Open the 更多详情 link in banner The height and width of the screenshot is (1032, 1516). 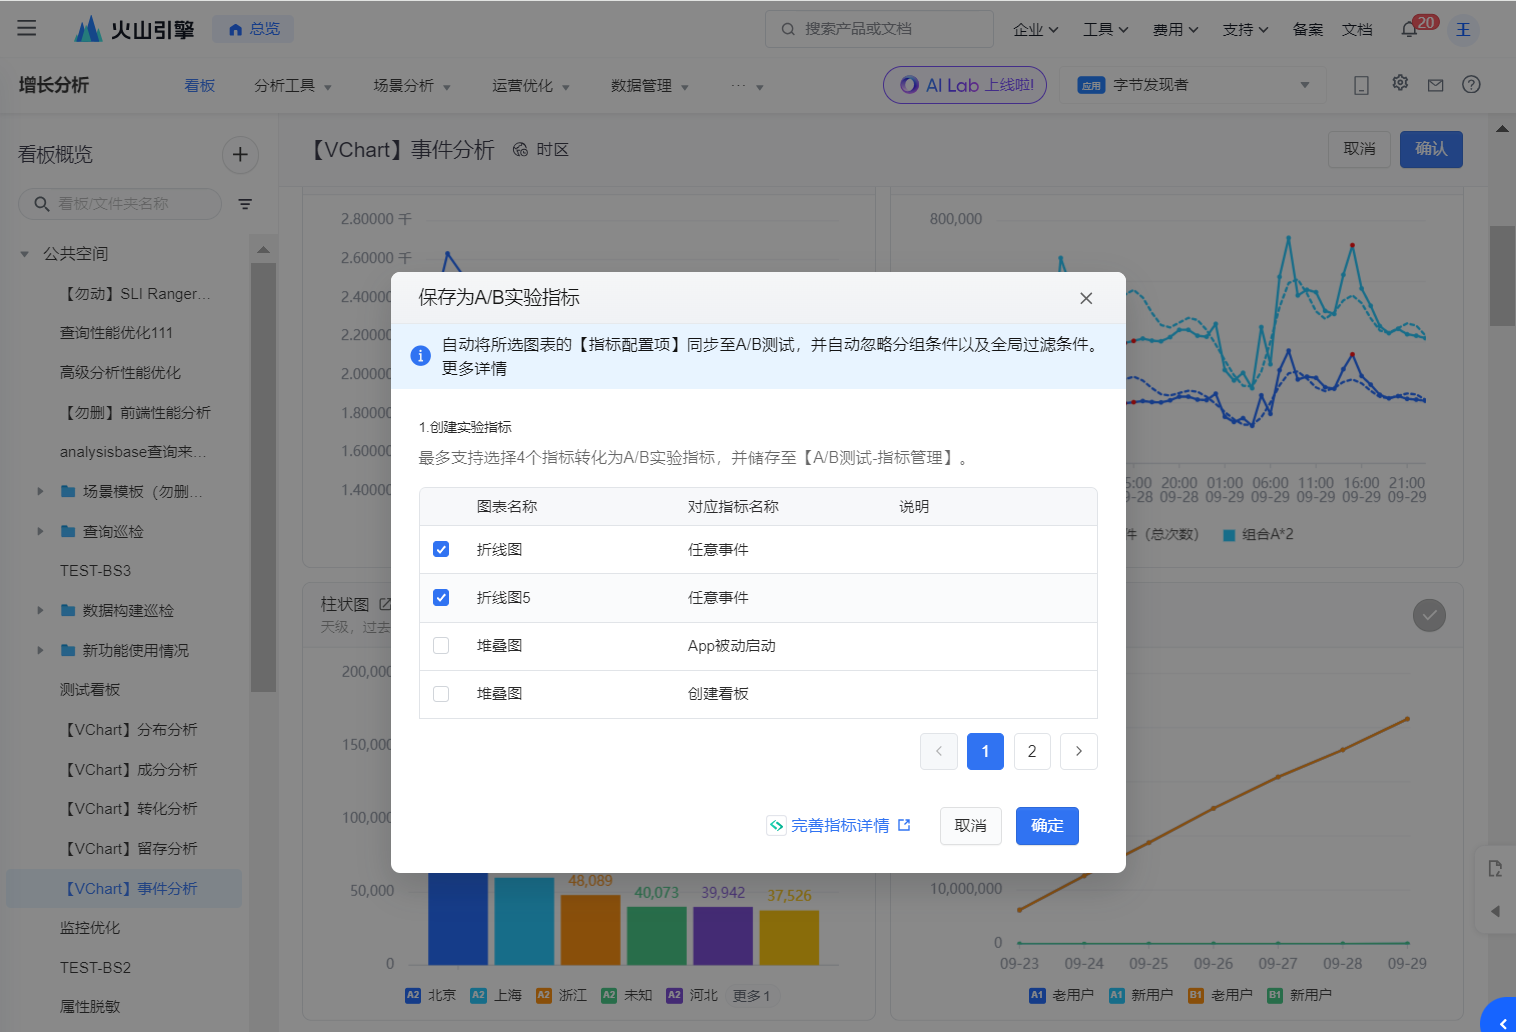[x=474, y=368]
